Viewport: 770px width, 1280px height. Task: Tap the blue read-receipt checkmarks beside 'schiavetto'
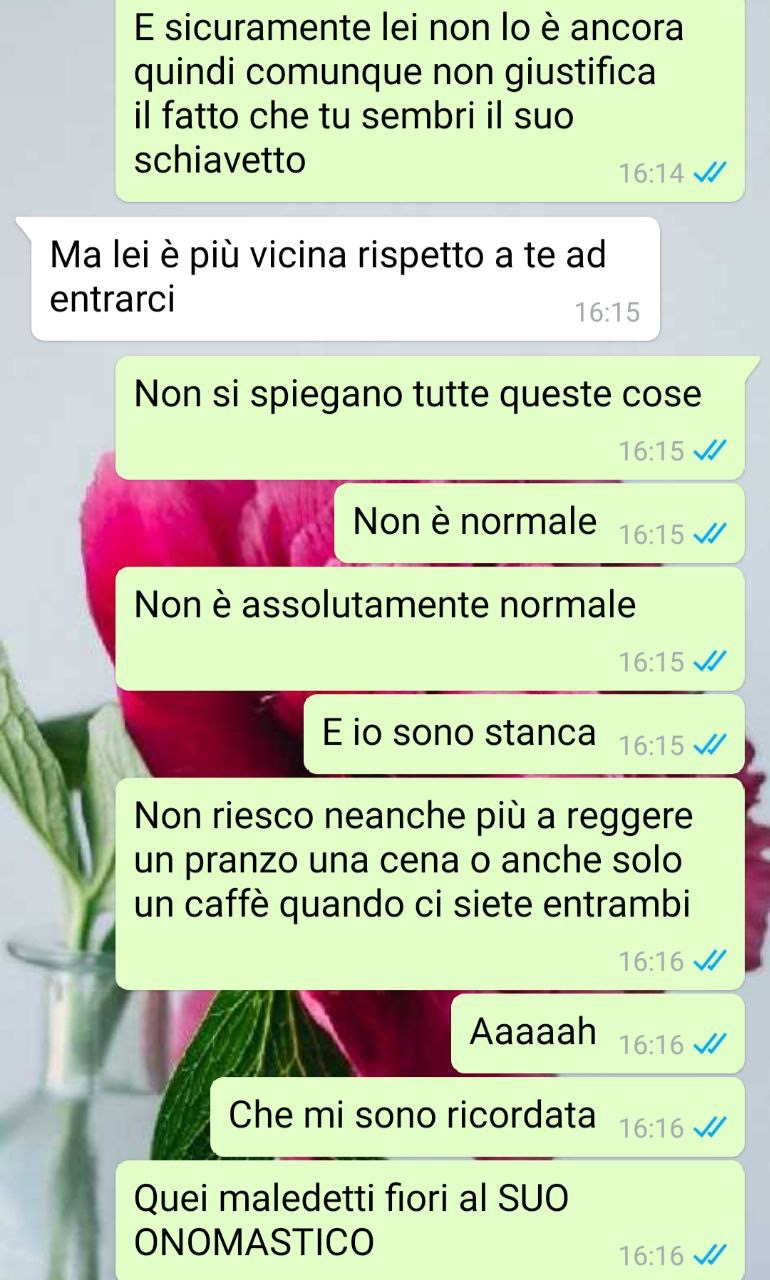point(708,174)
